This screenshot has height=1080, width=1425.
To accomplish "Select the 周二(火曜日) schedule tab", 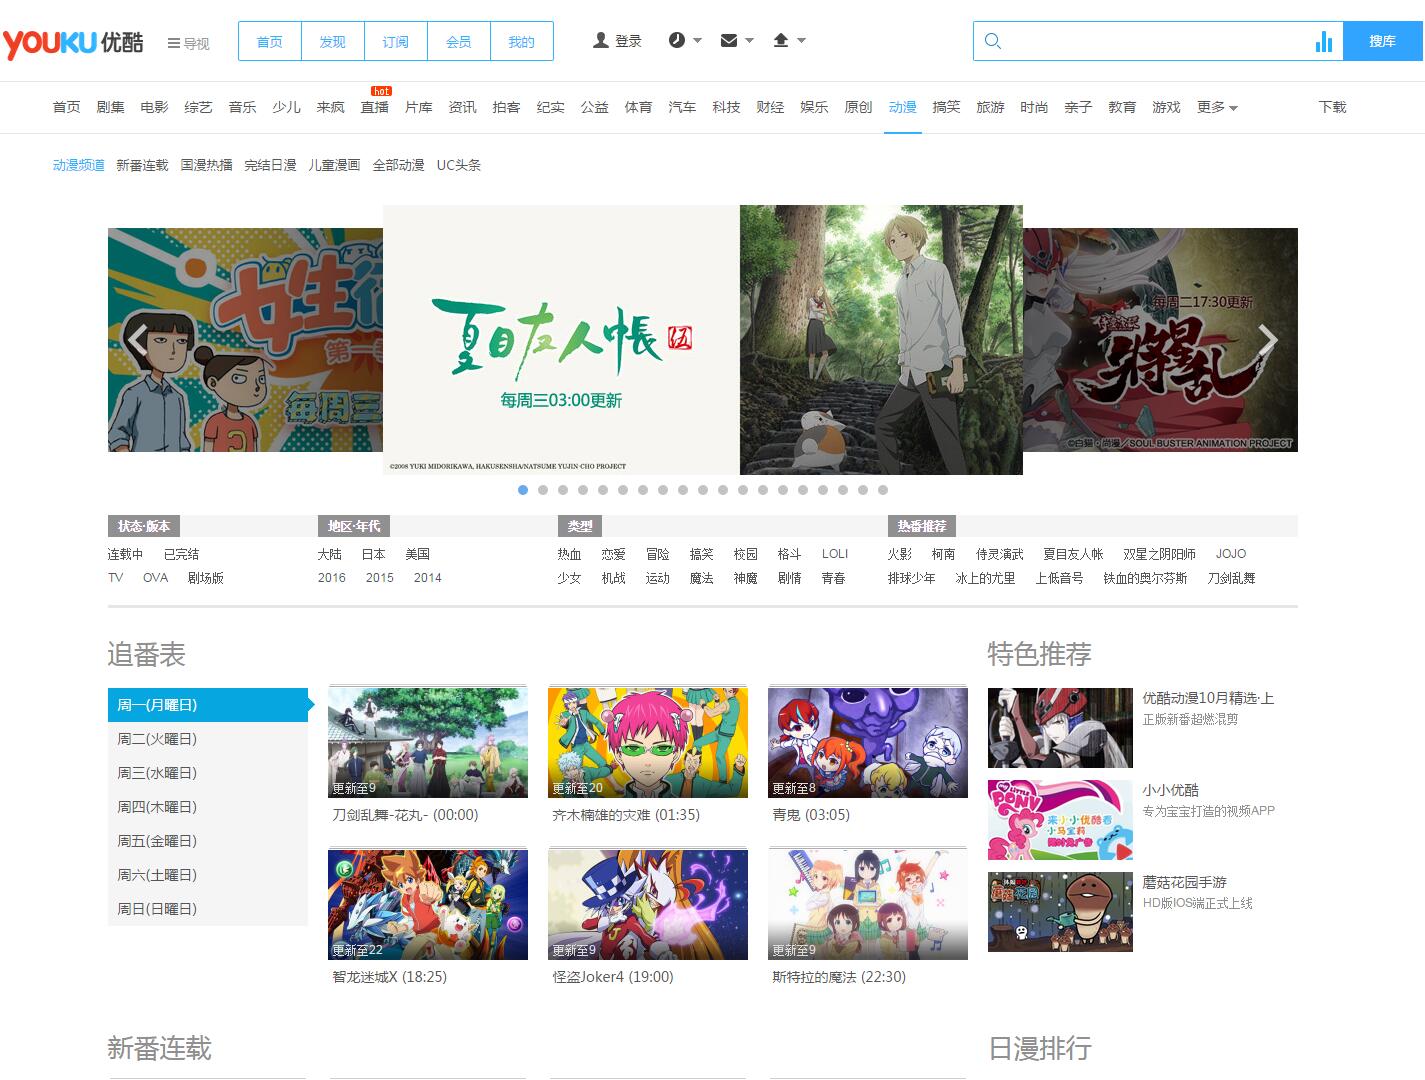I will coord(208,739).
